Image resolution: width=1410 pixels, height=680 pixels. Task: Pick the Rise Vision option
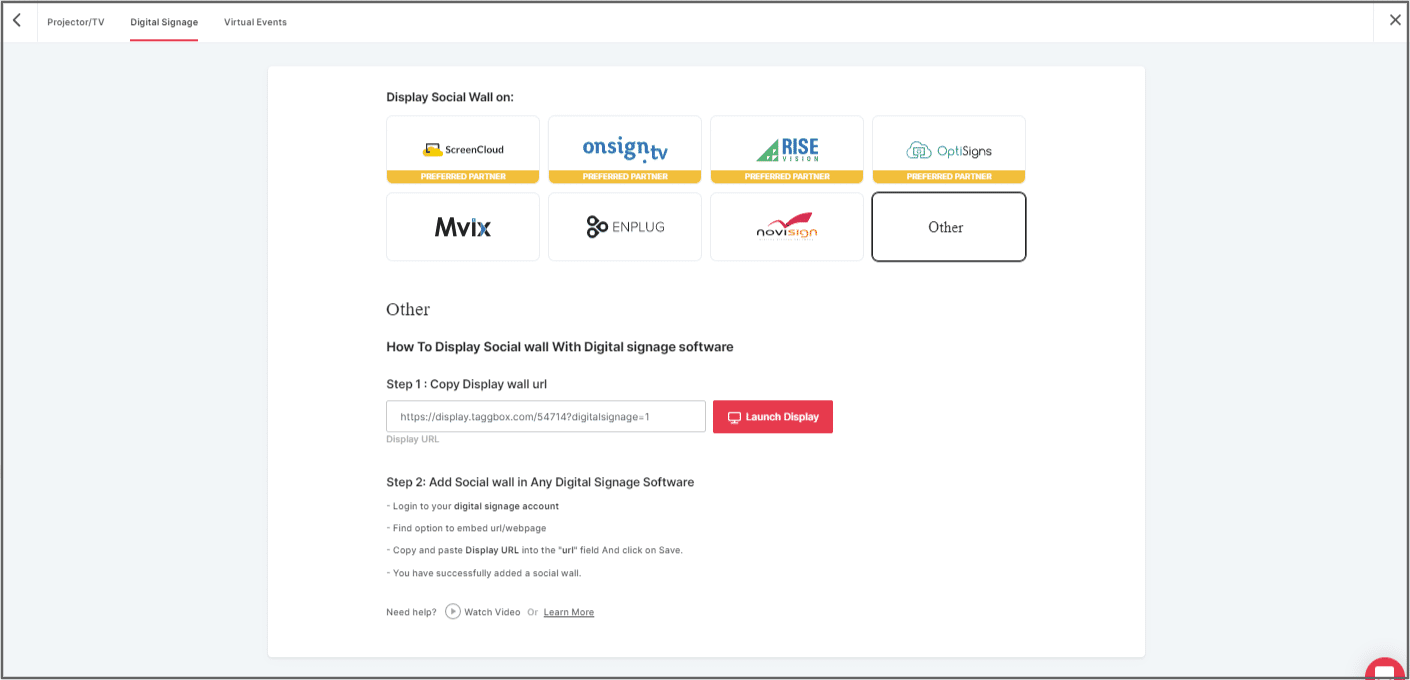[x=787, y=149]
